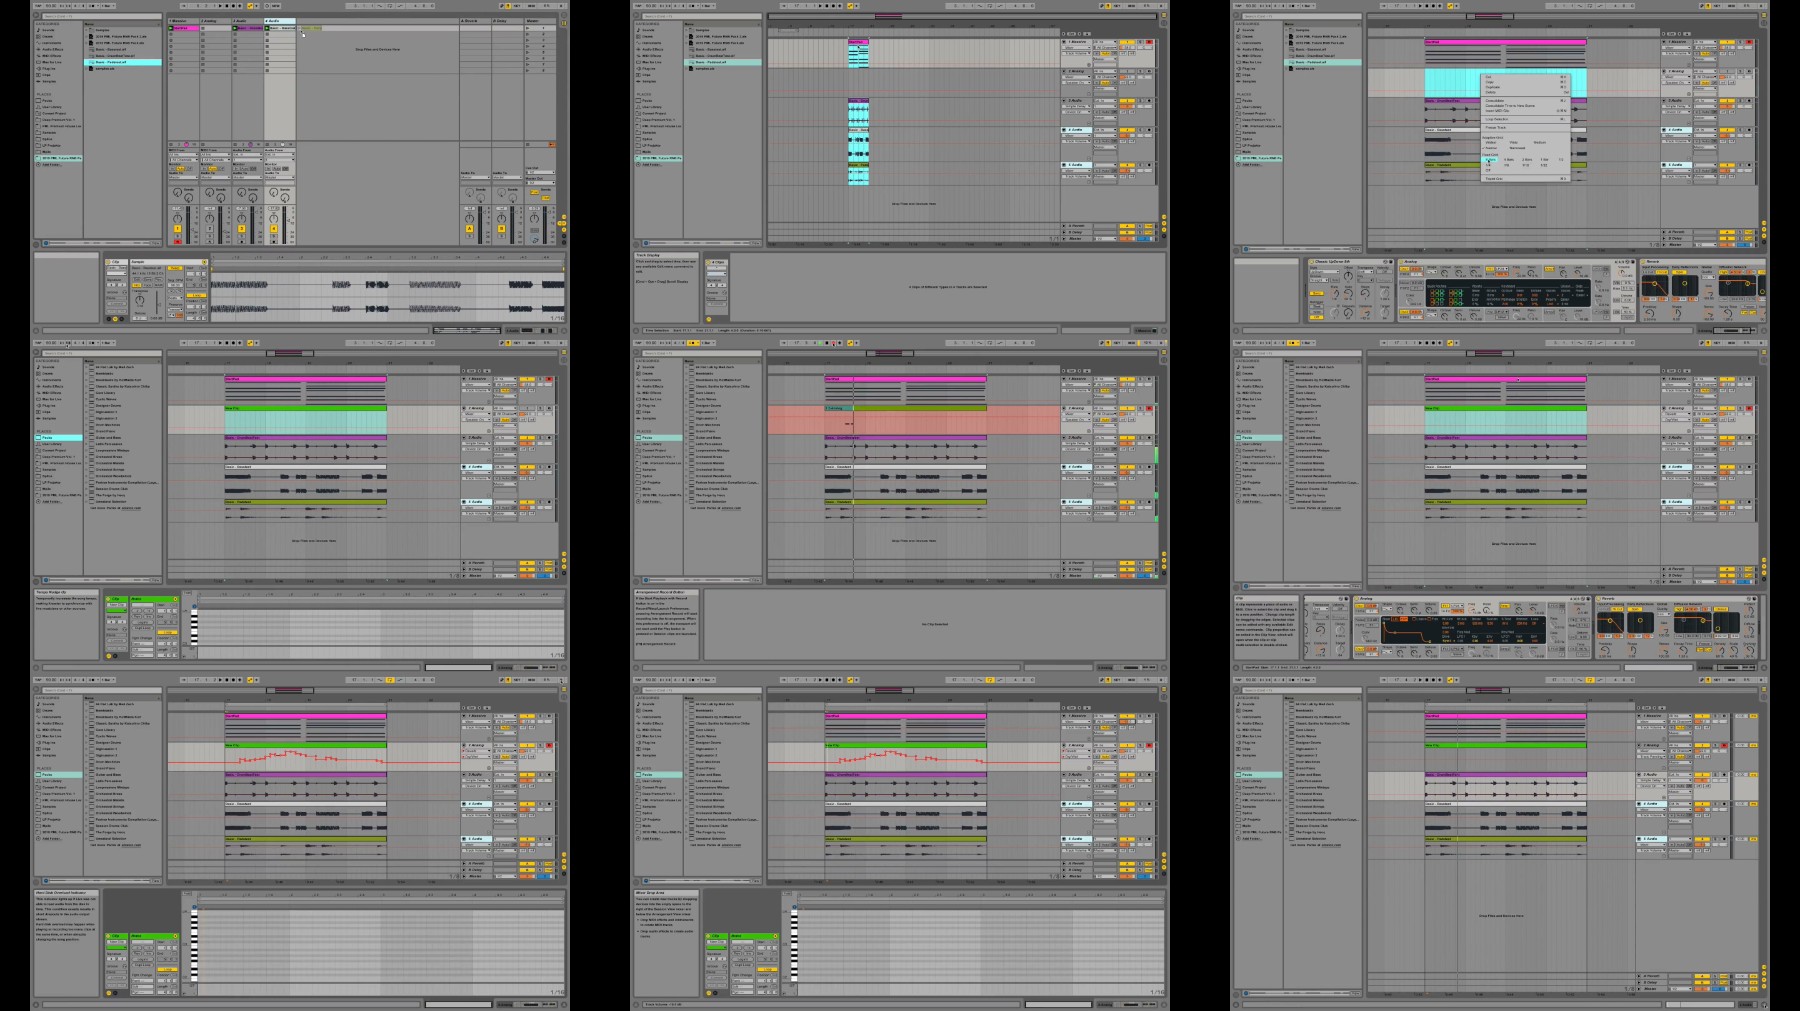Adjust Transpose knob in Session View clip box
The height and width of the screenshot is (1011, 1800).
(x=140, y=300)
